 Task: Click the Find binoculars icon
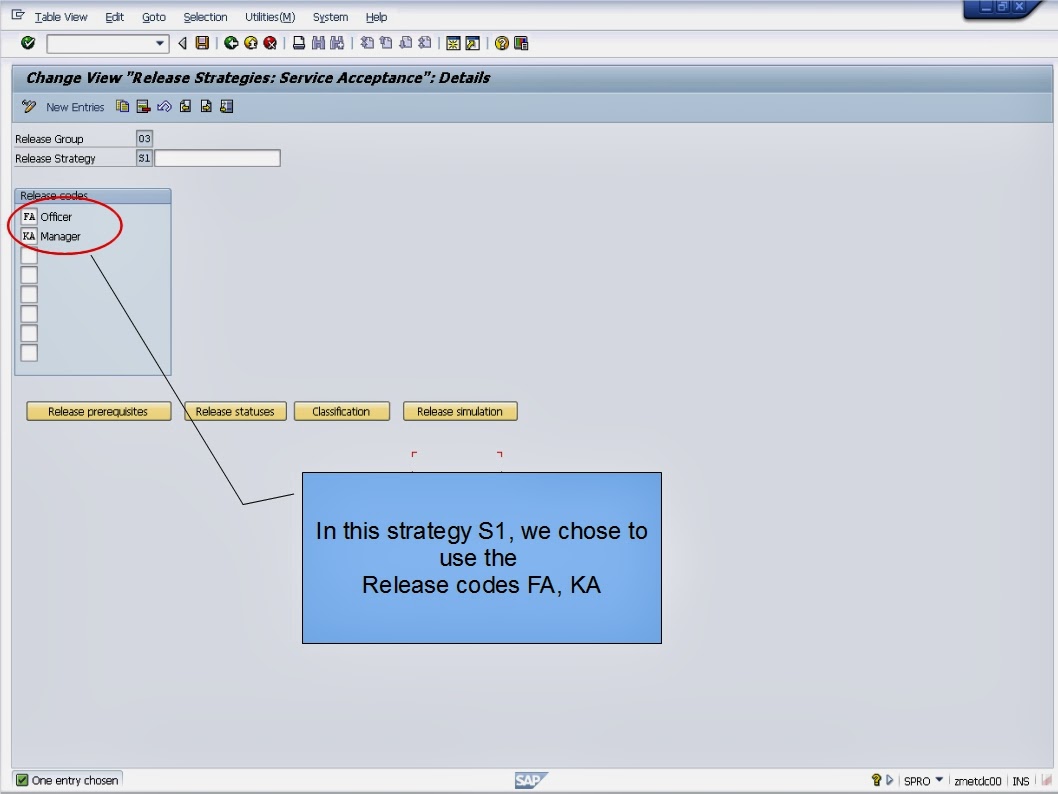pyautogui.click(x=318, y=43)
